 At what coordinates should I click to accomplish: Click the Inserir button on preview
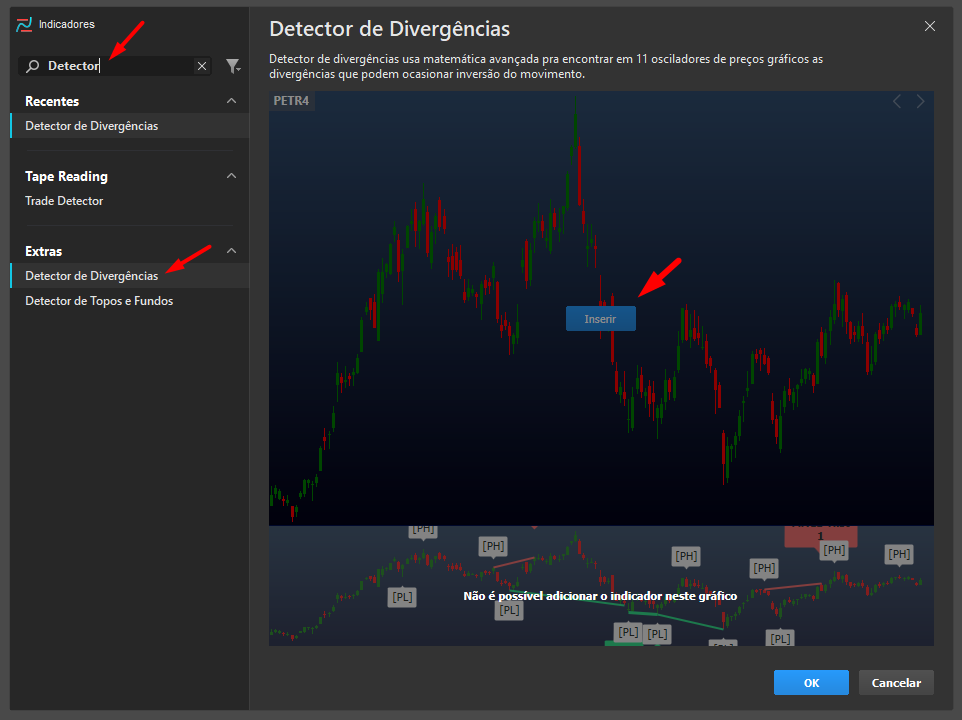[x=601, y=319]
